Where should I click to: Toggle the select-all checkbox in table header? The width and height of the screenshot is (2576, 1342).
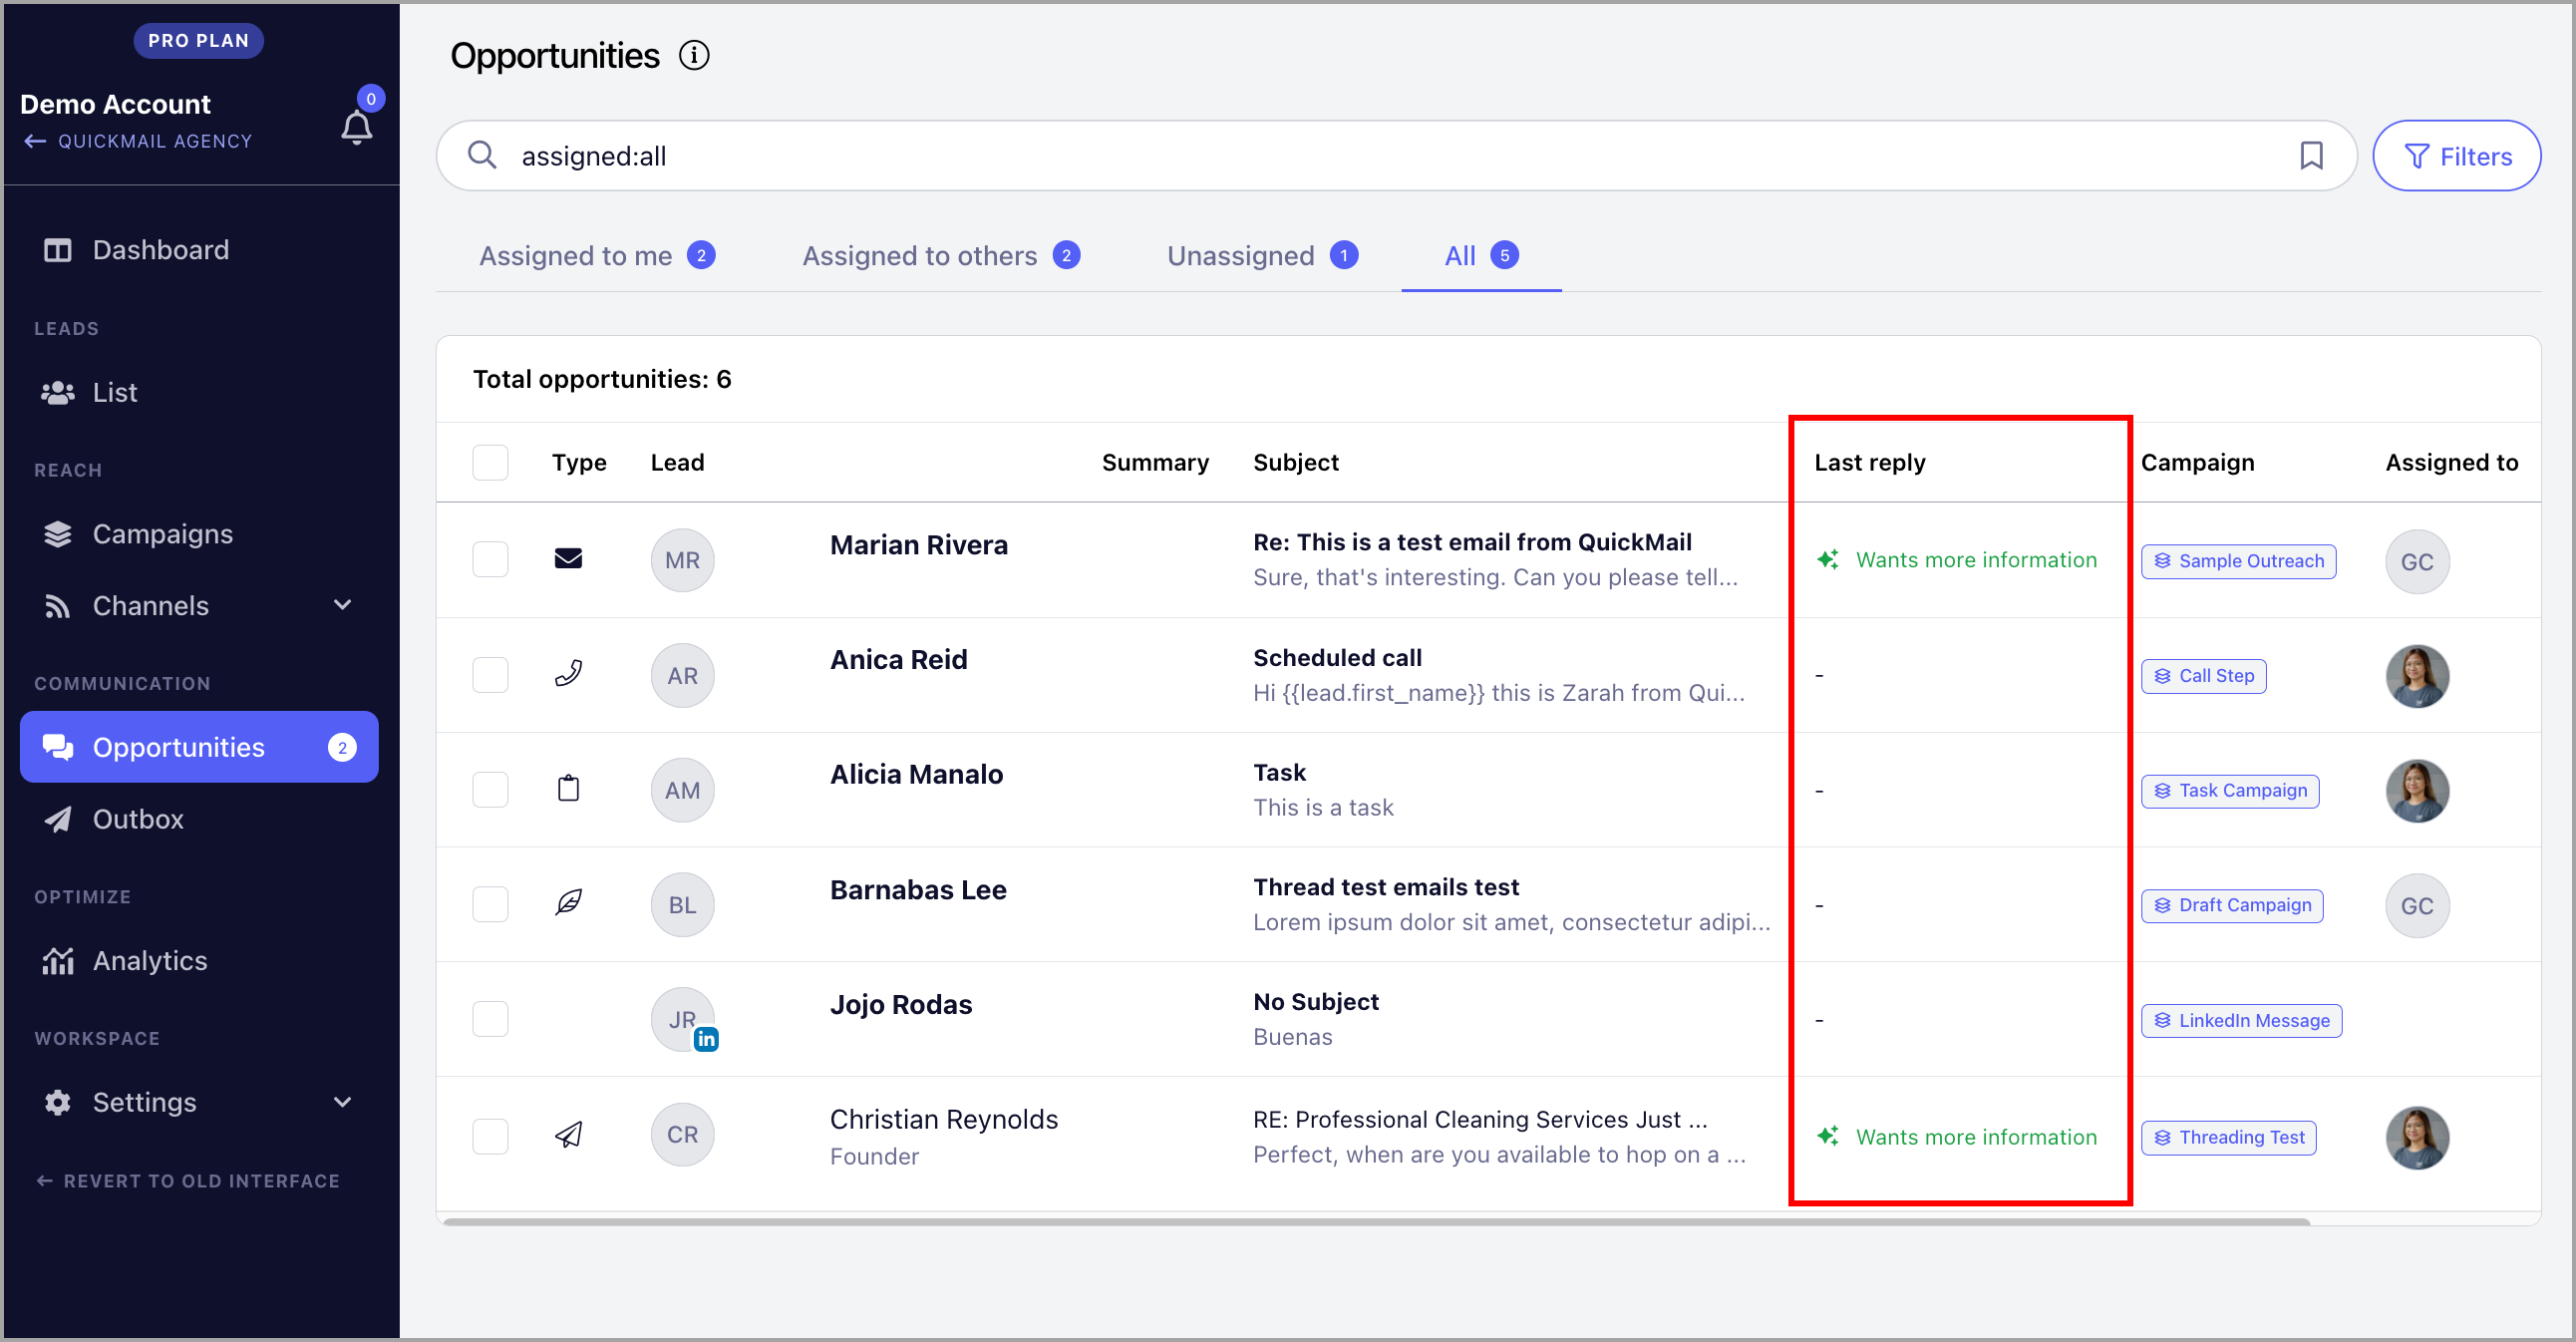[x=490, y=462]
